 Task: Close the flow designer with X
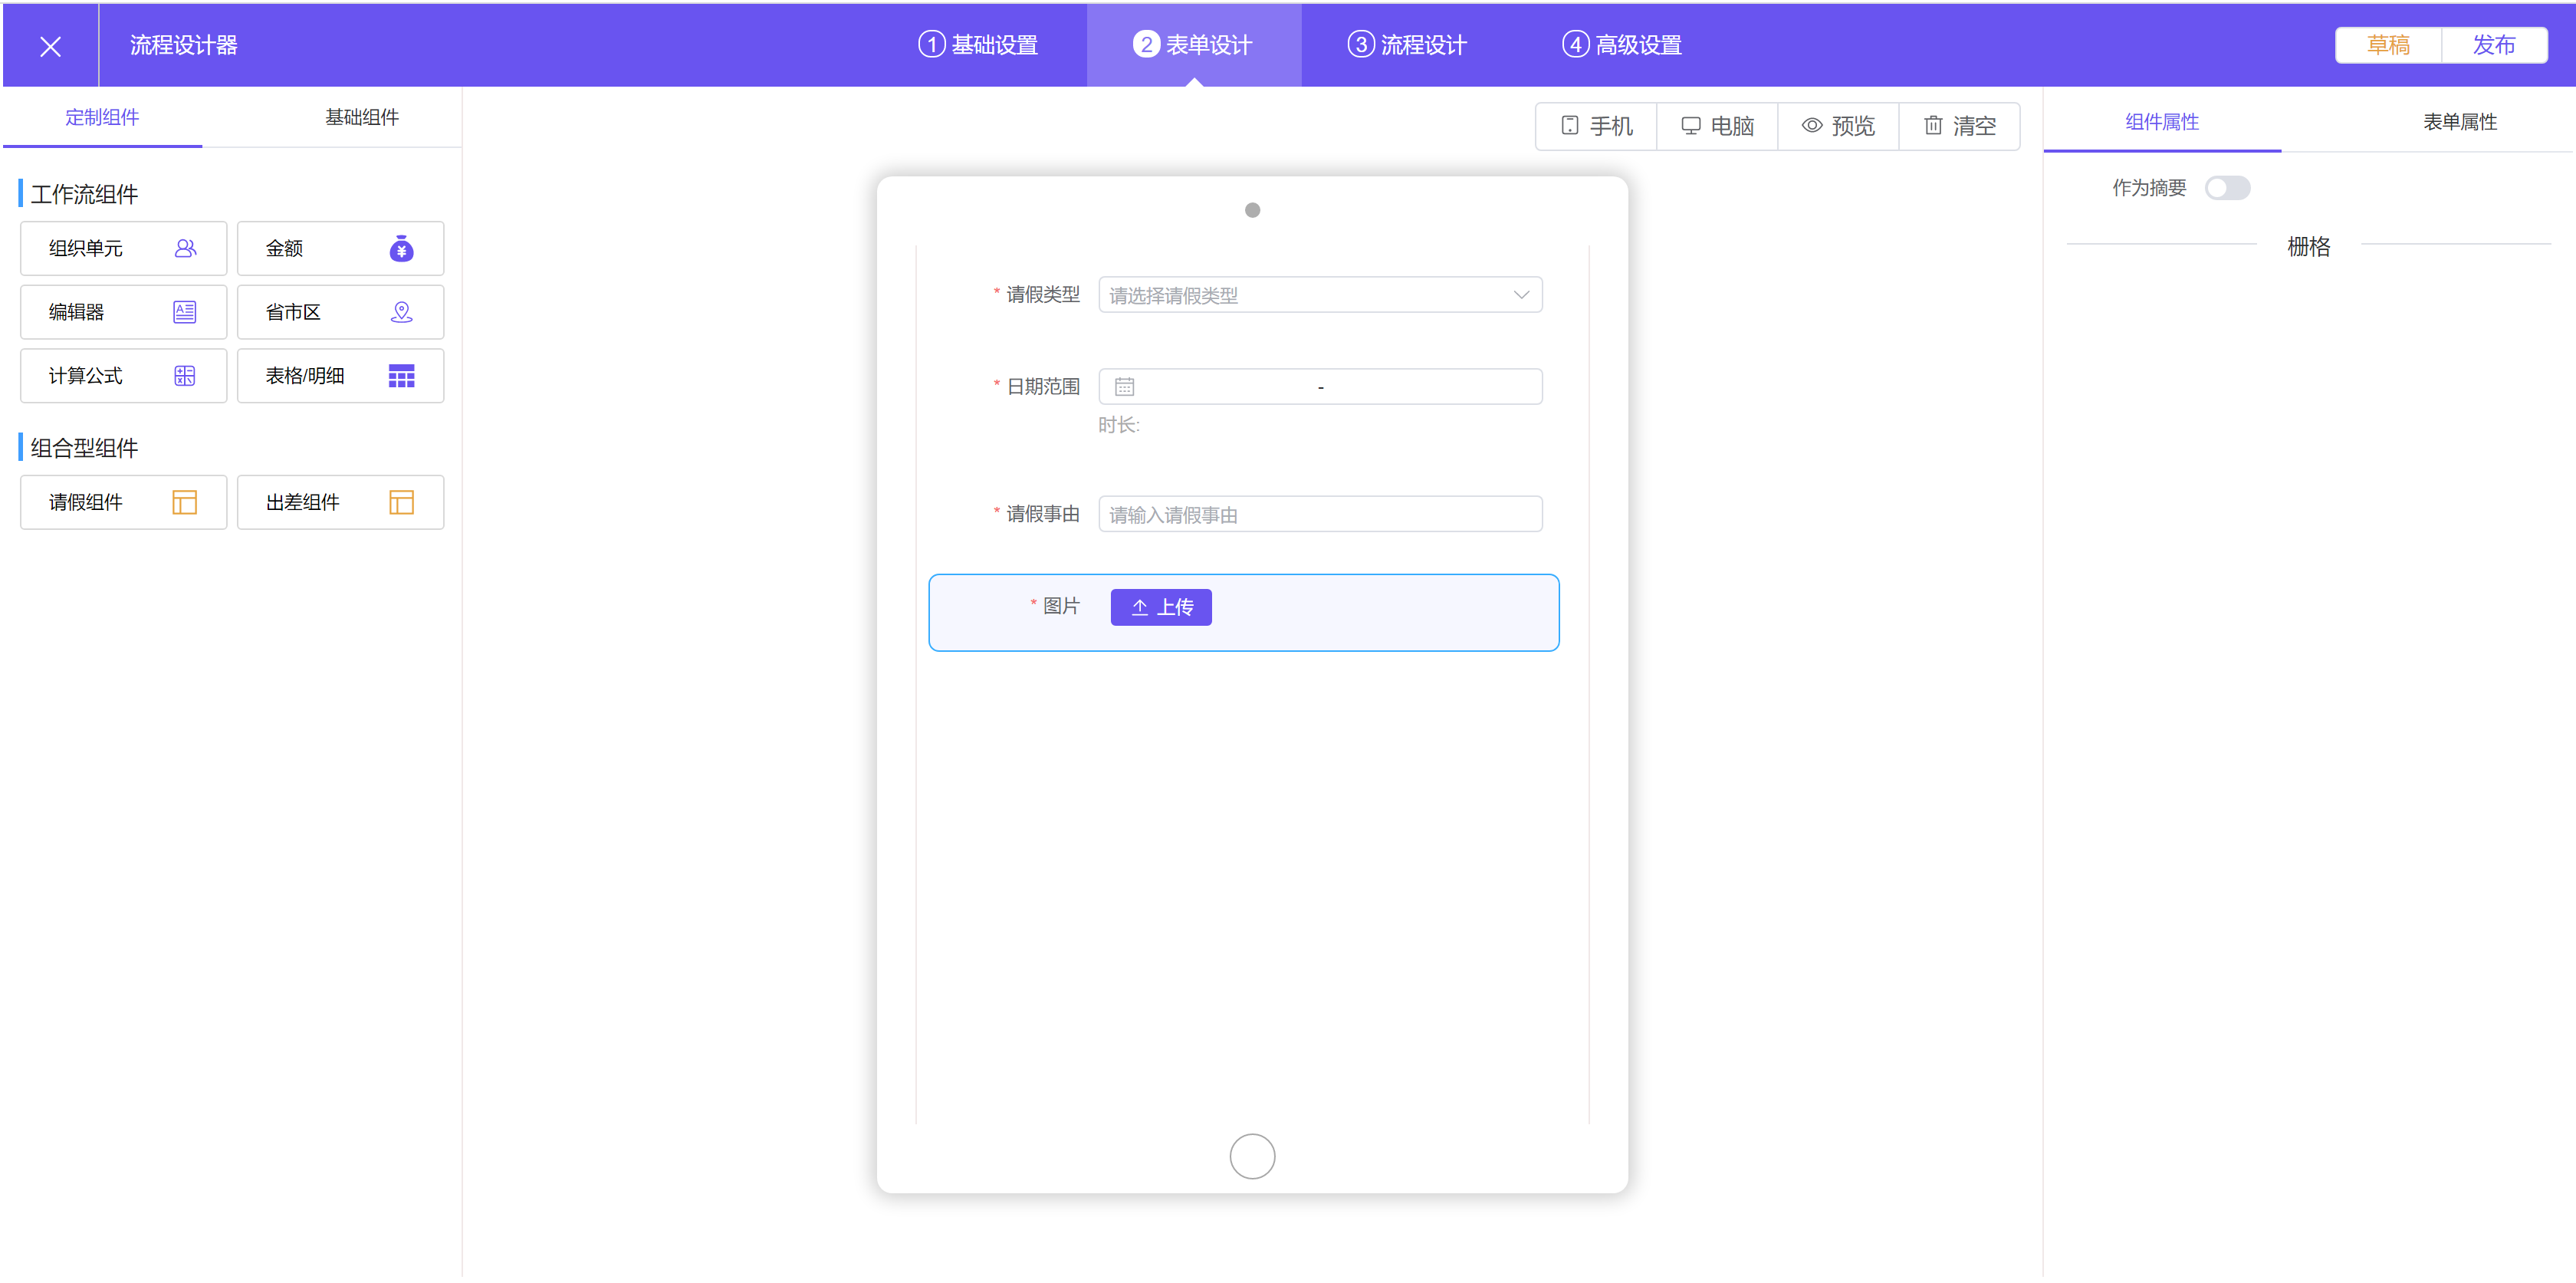pos(50,46)
